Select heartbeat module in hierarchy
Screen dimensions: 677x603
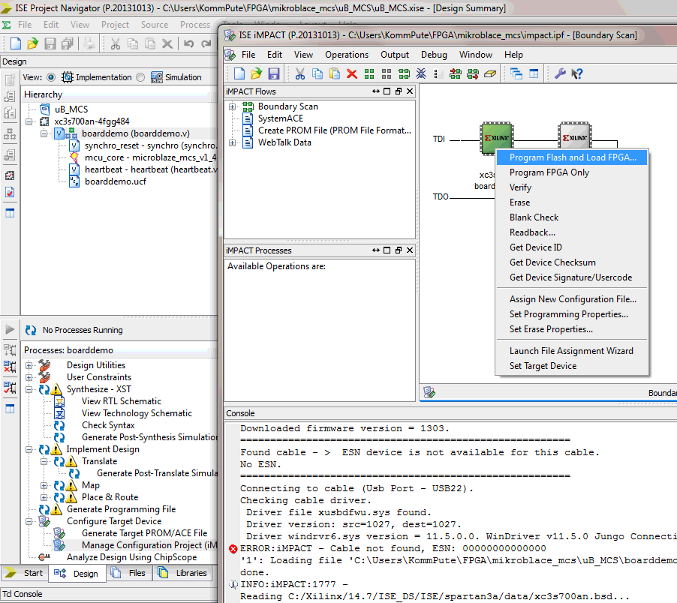point(151,170)
